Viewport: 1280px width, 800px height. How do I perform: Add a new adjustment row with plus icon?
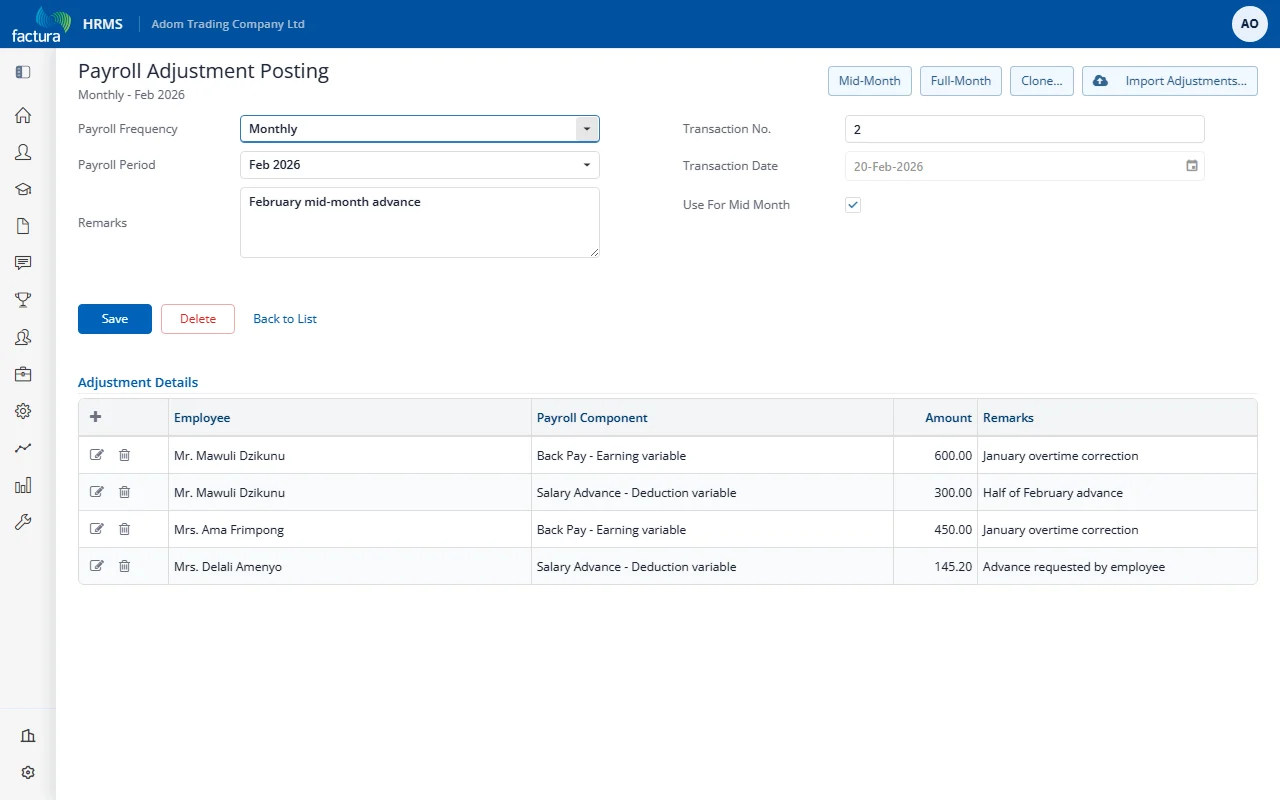96,418
